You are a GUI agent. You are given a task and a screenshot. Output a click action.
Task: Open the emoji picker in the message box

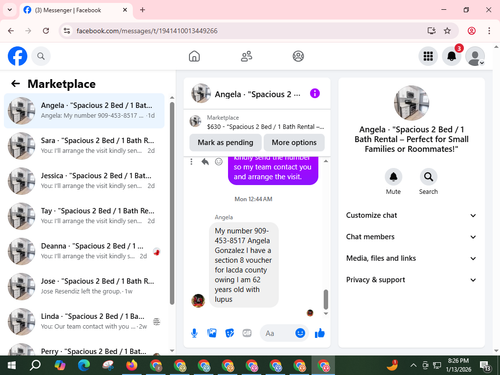click(x=300, y=333)
